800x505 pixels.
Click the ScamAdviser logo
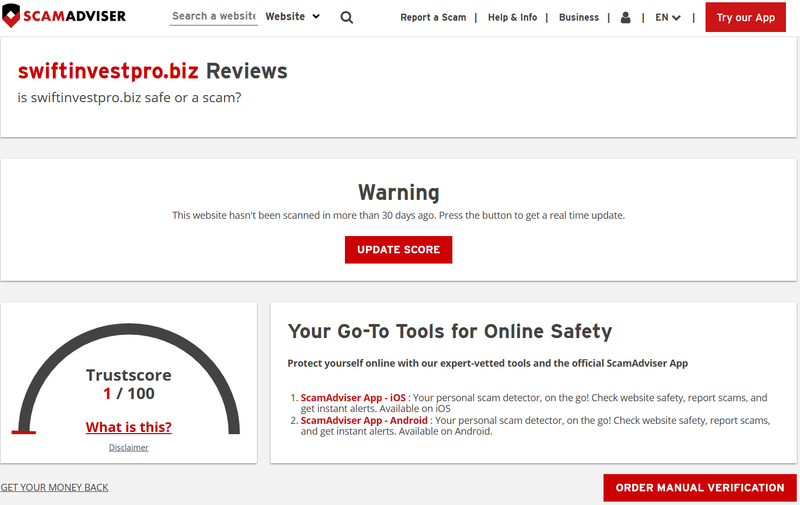(x=64, y=16)
